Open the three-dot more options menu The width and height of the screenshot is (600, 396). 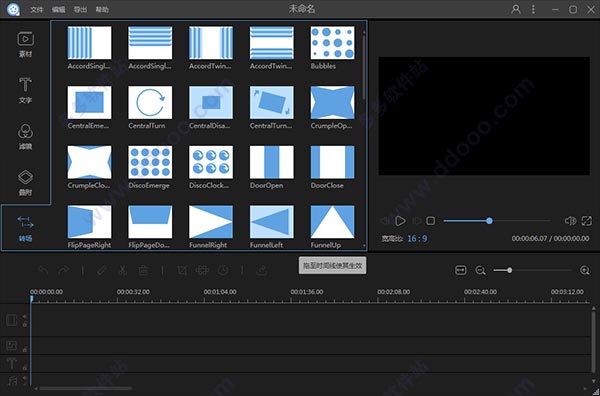tap(533, 9)
